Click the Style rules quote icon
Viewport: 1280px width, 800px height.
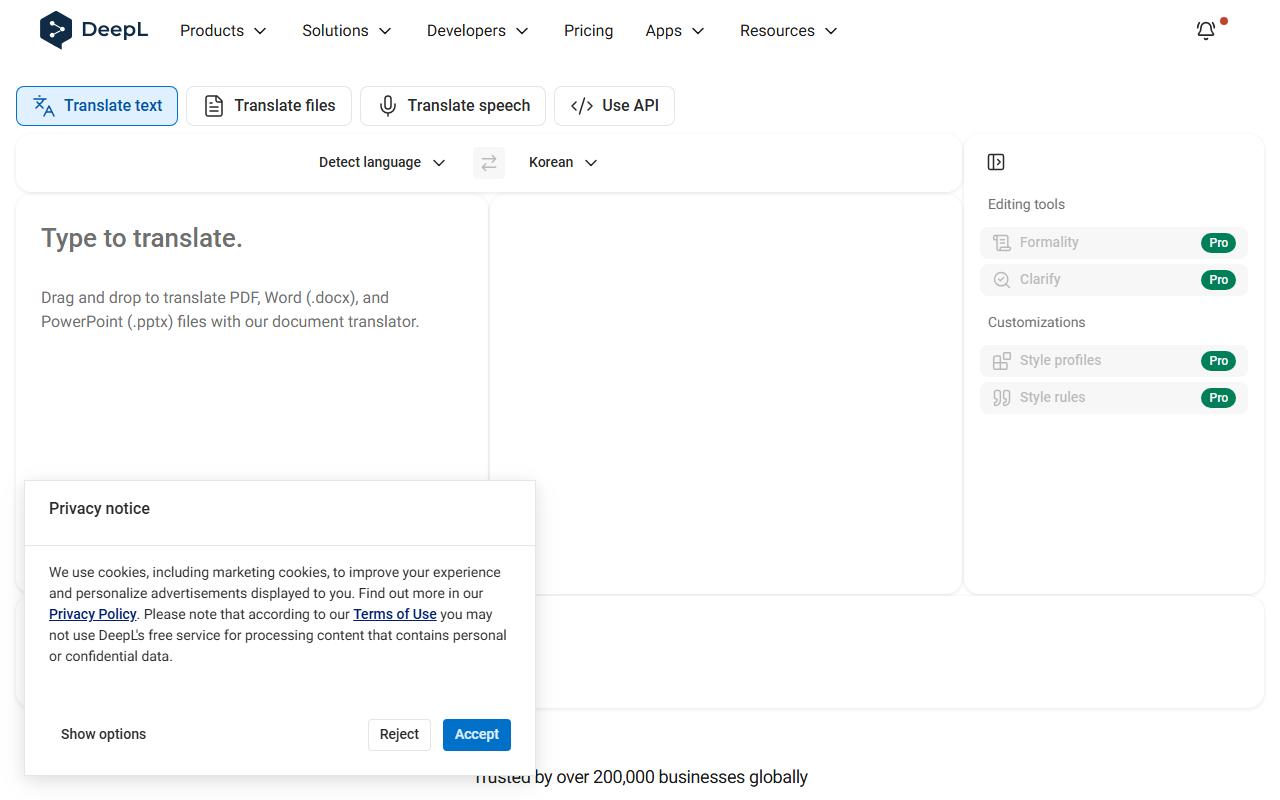pos(1002,398)
